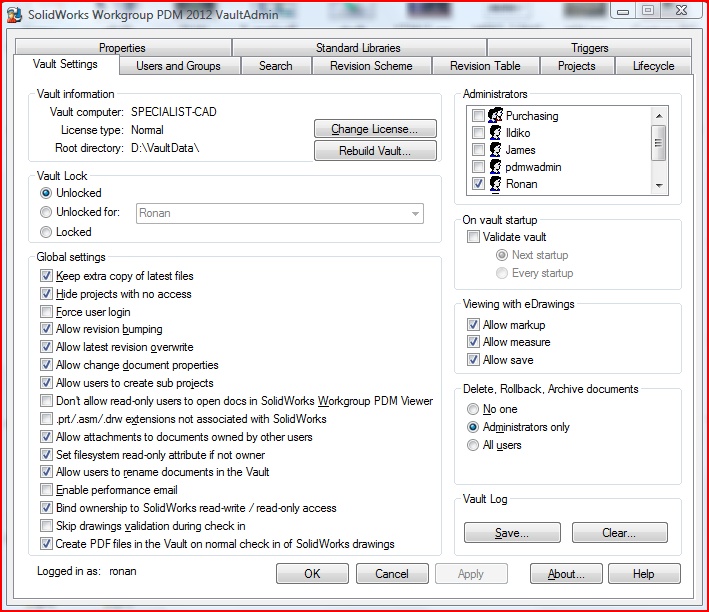This screenshot has height=612, width=709.
Task: Toggle Allow users to create sub projects
Action: pyautogui.click(x=46, y=383)
